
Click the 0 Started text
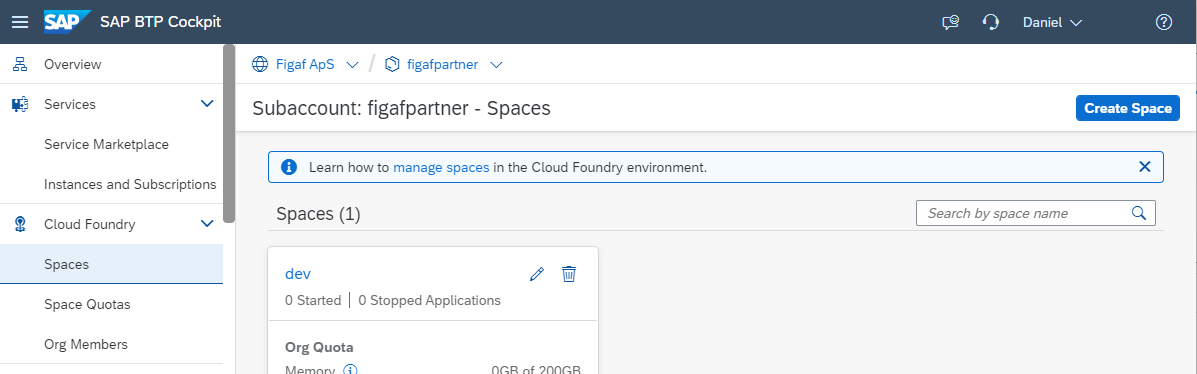313,300
